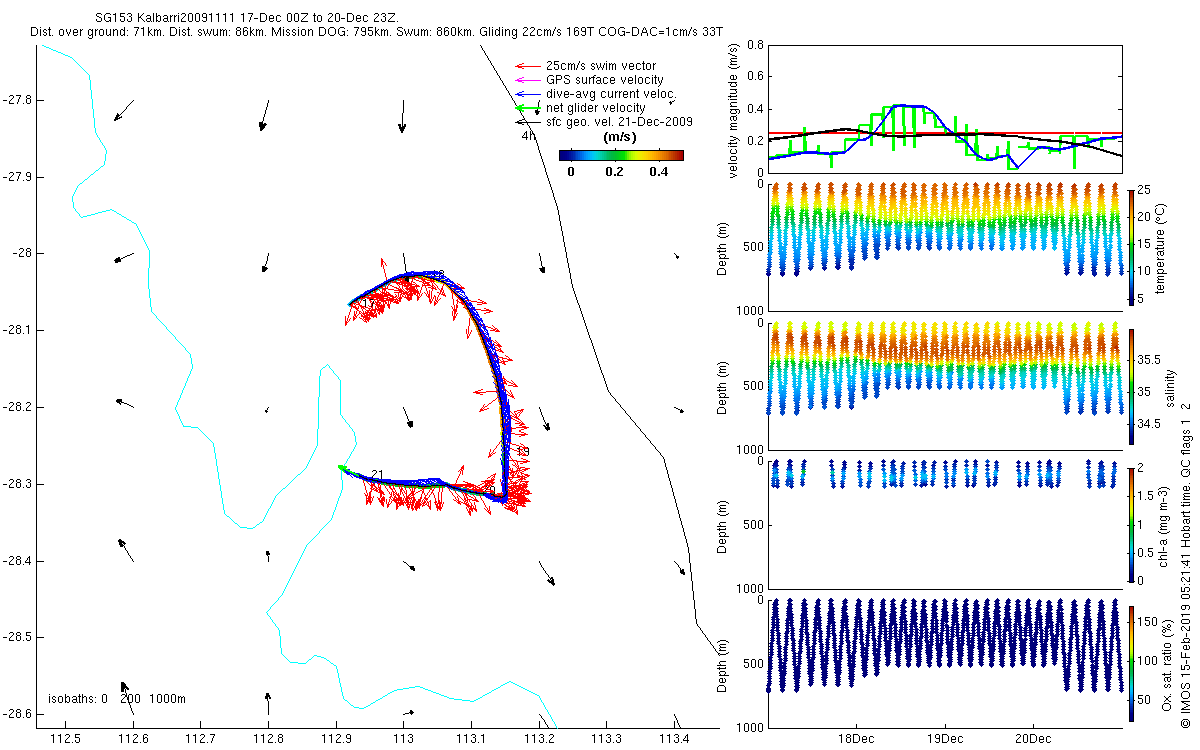The image size is (1200, 750).
Task: Select the 'GPS surface velocity' legend entry
Action: (x=605, y=80)
